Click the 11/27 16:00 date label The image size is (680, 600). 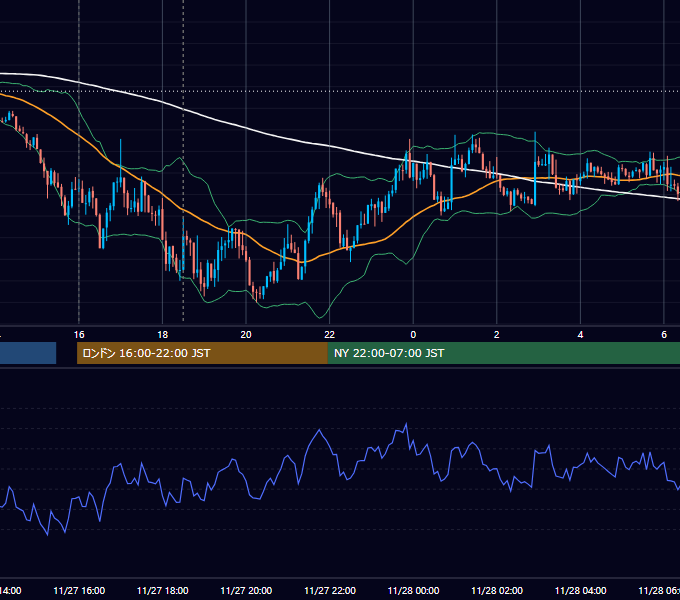(x=79, y=590)
